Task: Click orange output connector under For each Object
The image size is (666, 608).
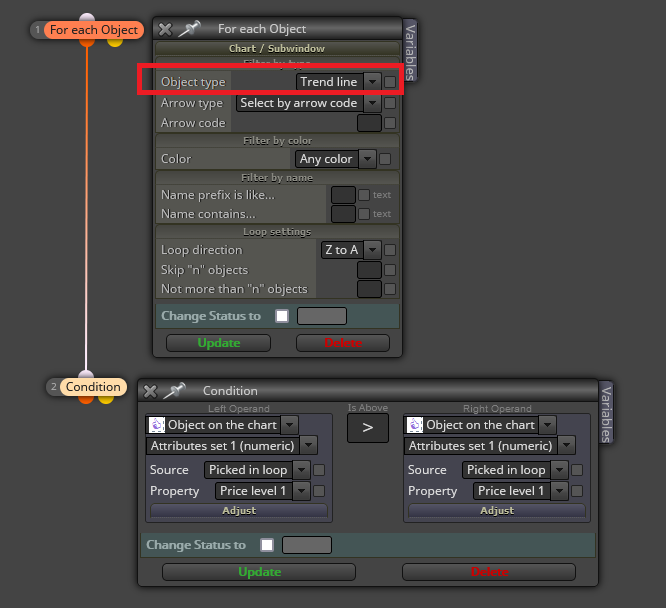Action: (x=87, y=42)
